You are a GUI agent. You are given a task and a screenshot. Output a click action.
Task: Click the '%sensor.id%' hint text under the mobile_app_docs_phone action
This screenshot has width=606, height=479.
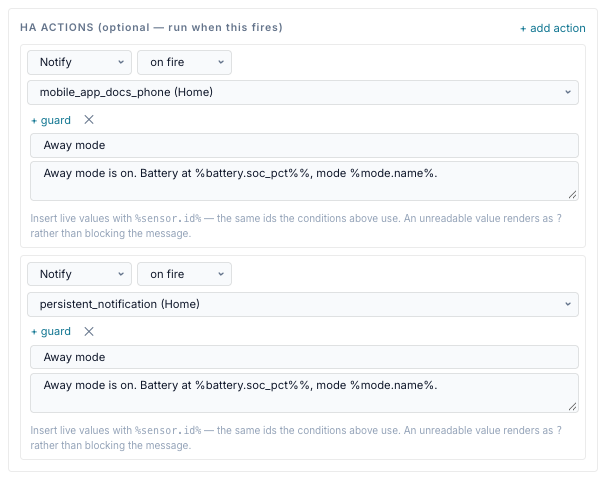click(x=168, y=218)
